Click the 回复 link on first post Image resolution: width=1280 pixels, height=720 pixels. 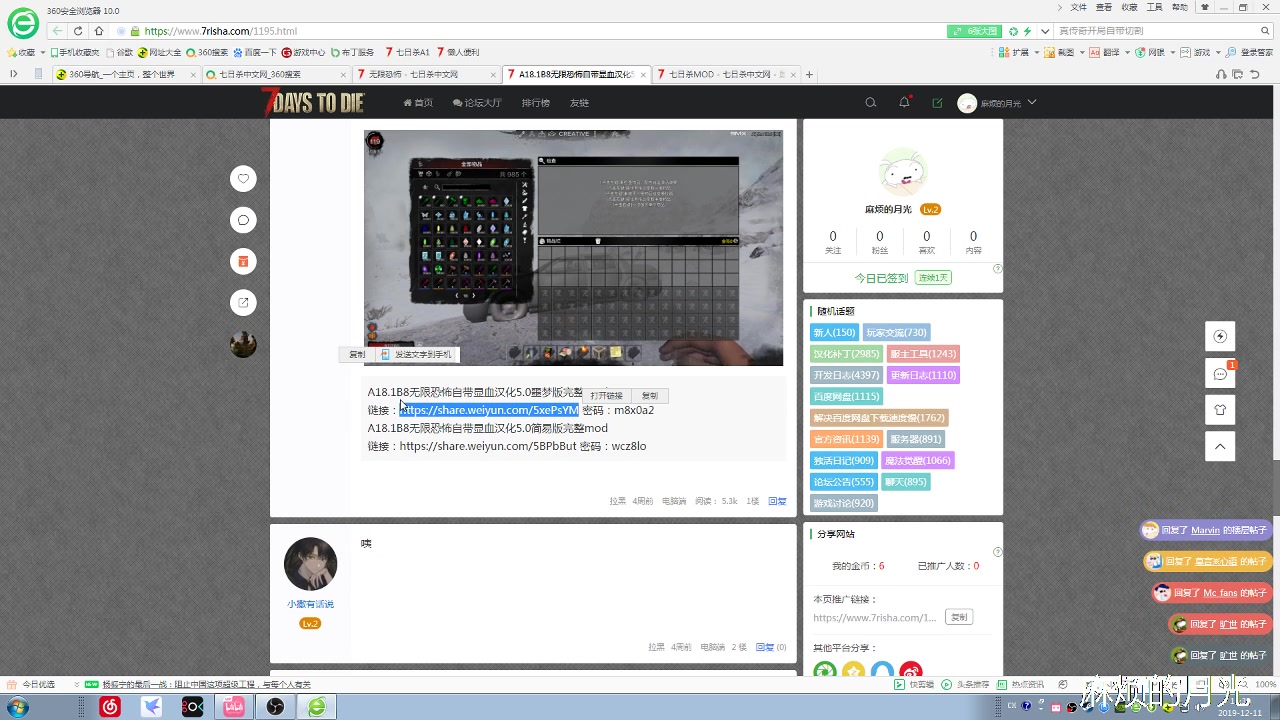[777, 501]
